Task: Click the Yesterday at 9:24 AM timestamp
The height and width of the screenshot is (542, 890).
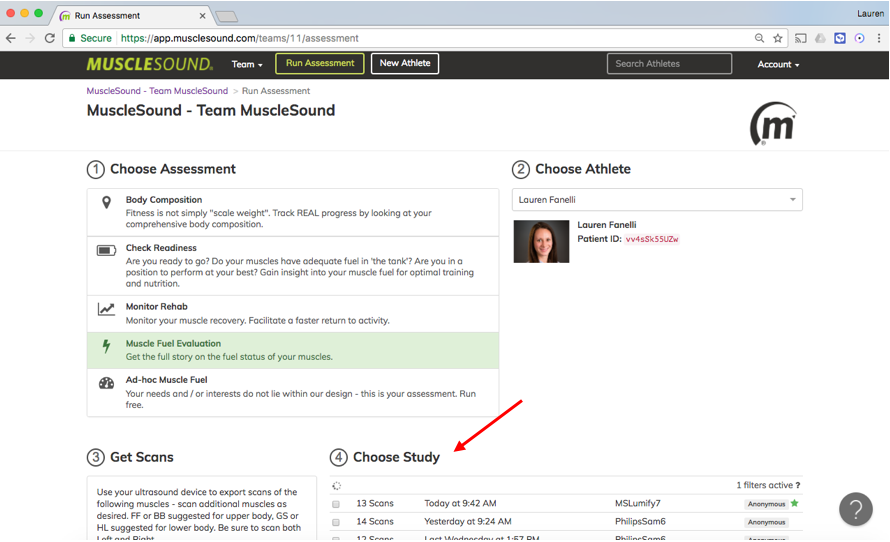Action: point(468,522)
